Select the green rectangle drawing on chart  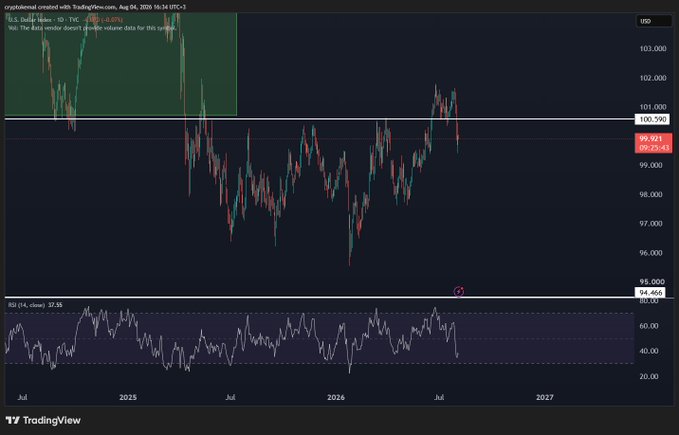[x=121, y=64]
